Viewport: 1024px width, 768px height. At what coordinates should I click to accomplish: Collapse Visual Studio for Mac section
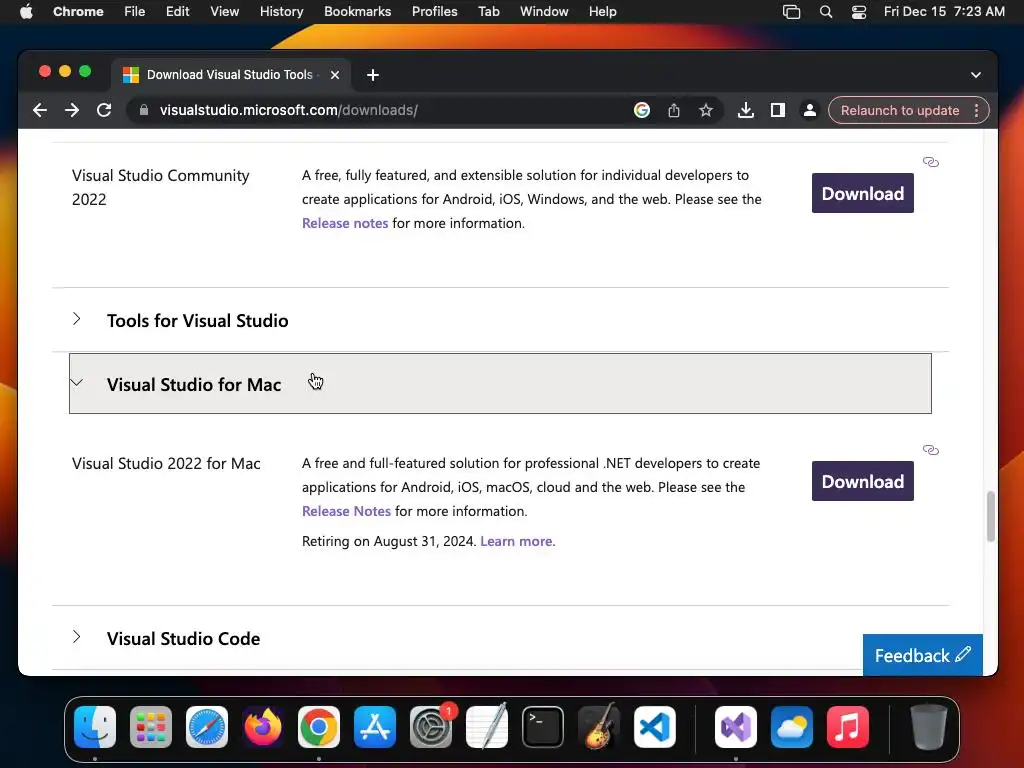click(x=500, y=383)
